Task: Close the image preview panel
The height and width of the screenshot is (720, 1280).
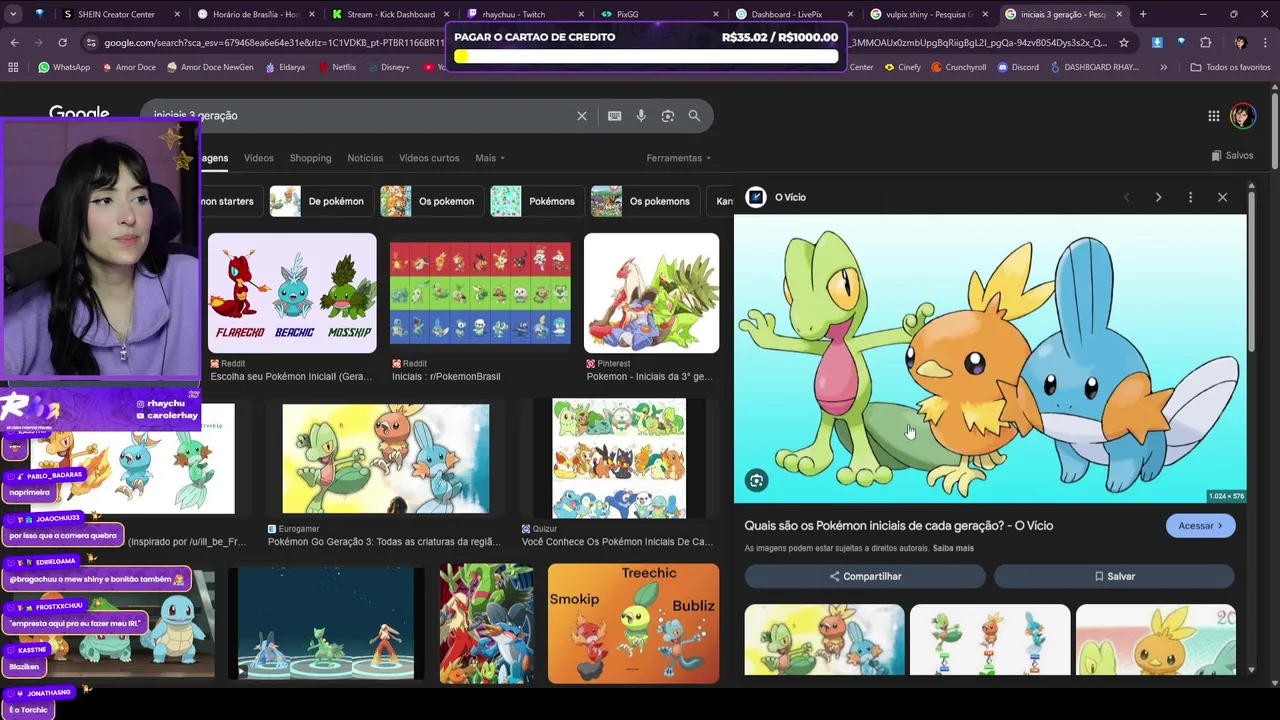Action: [x=1222, y=198]
